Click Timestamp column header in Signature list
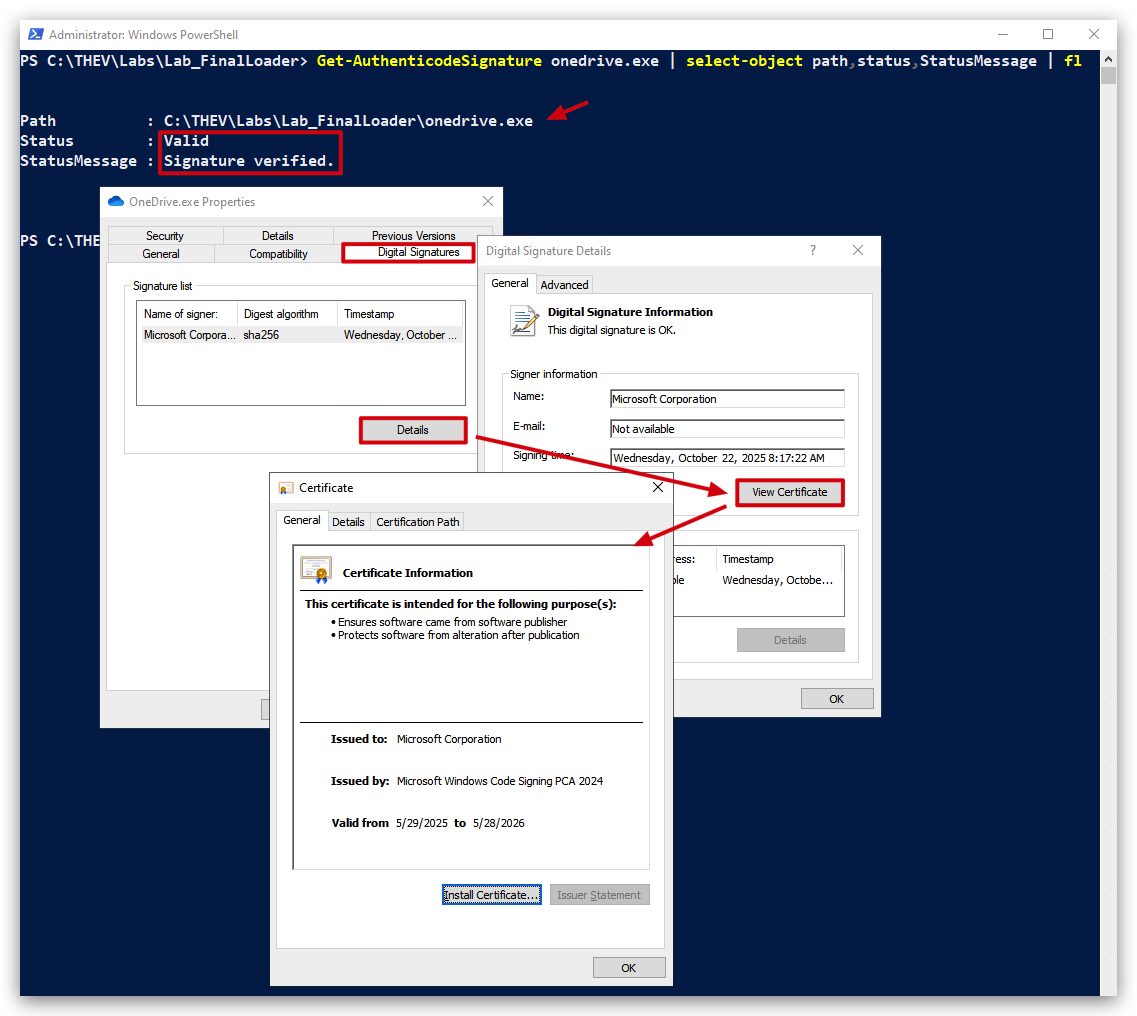 [400, 314]
